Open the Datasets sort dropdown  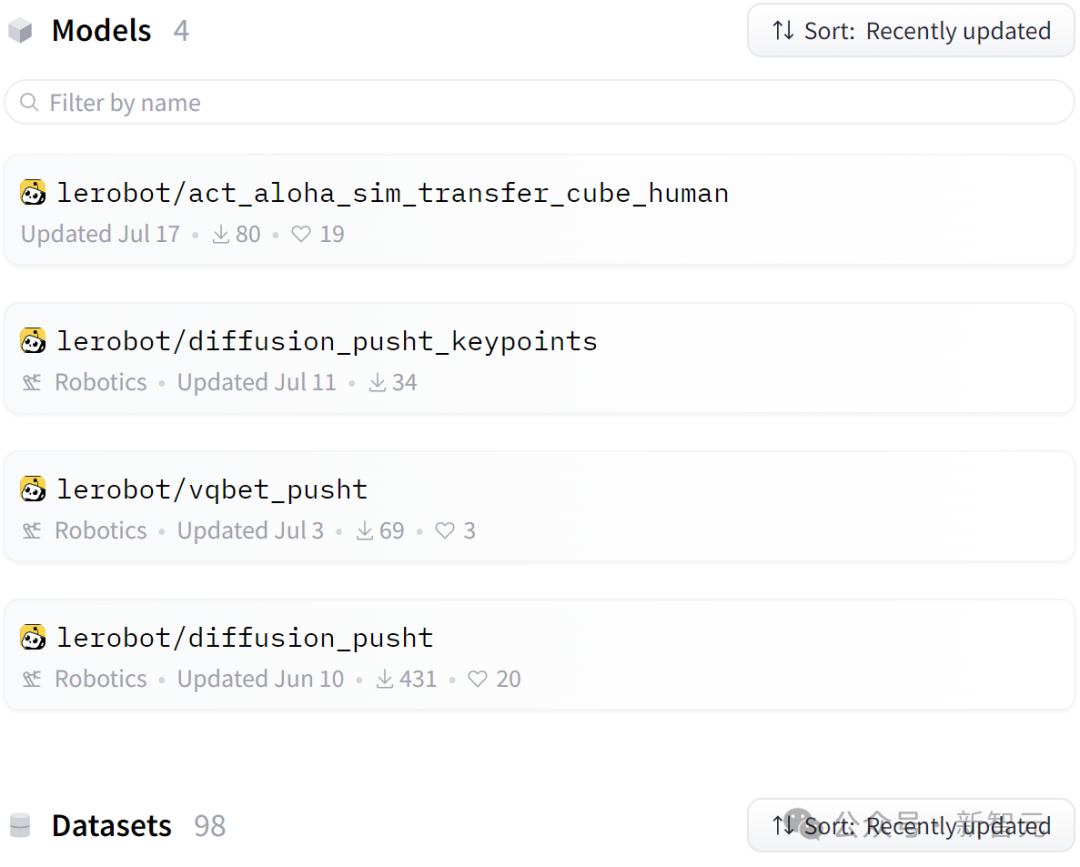(x=911, y=826)
